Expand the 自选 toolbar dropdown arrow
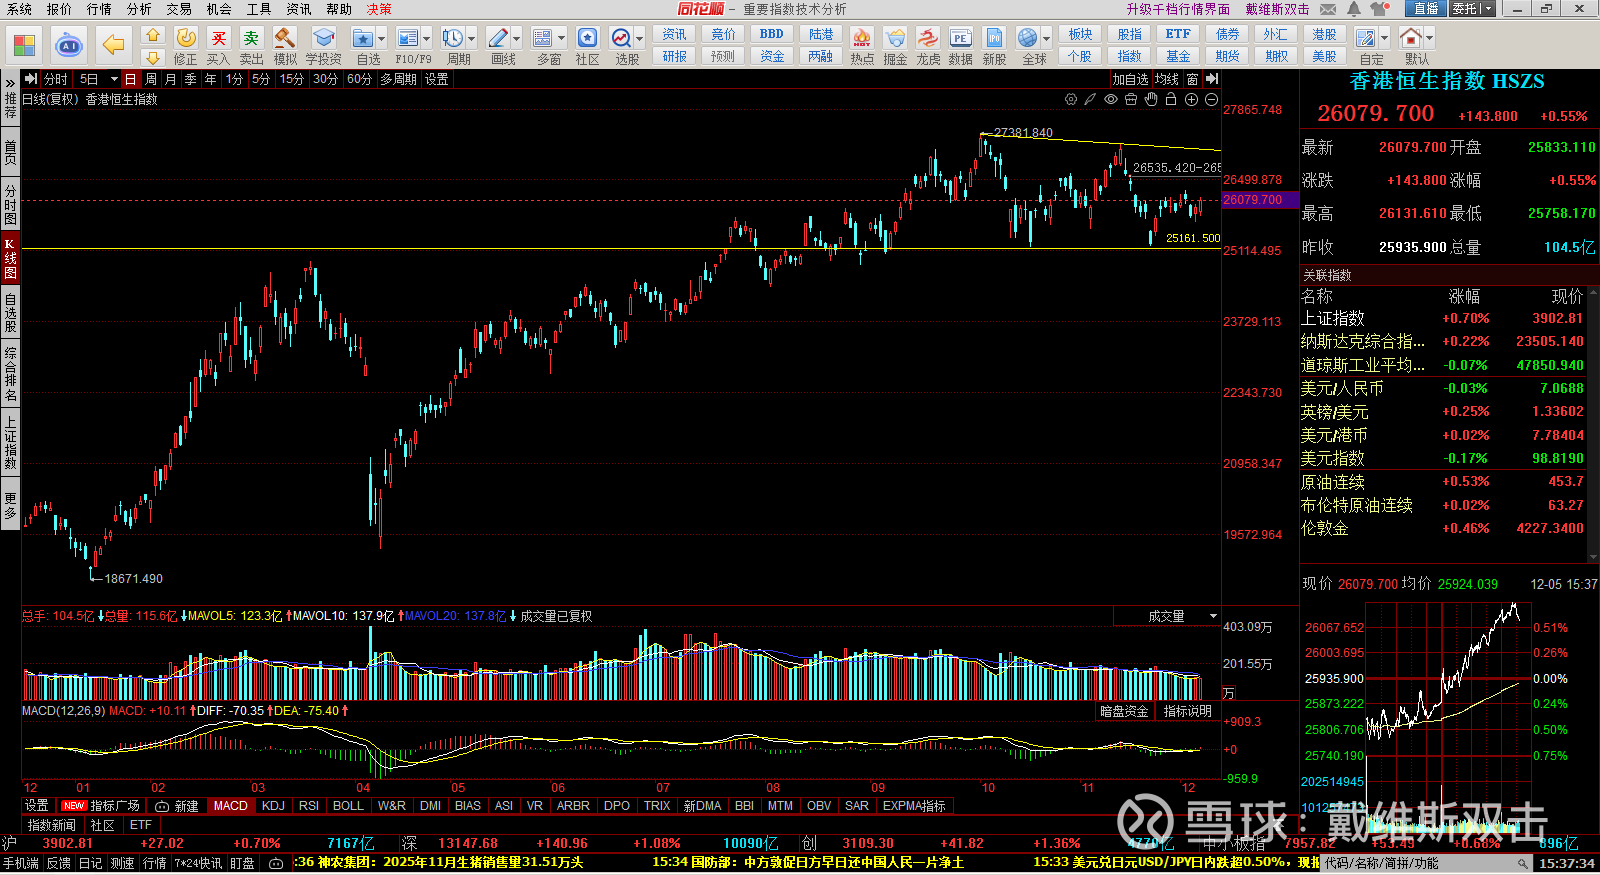The height and width of the screenshot is (875, 1600). 382,38
